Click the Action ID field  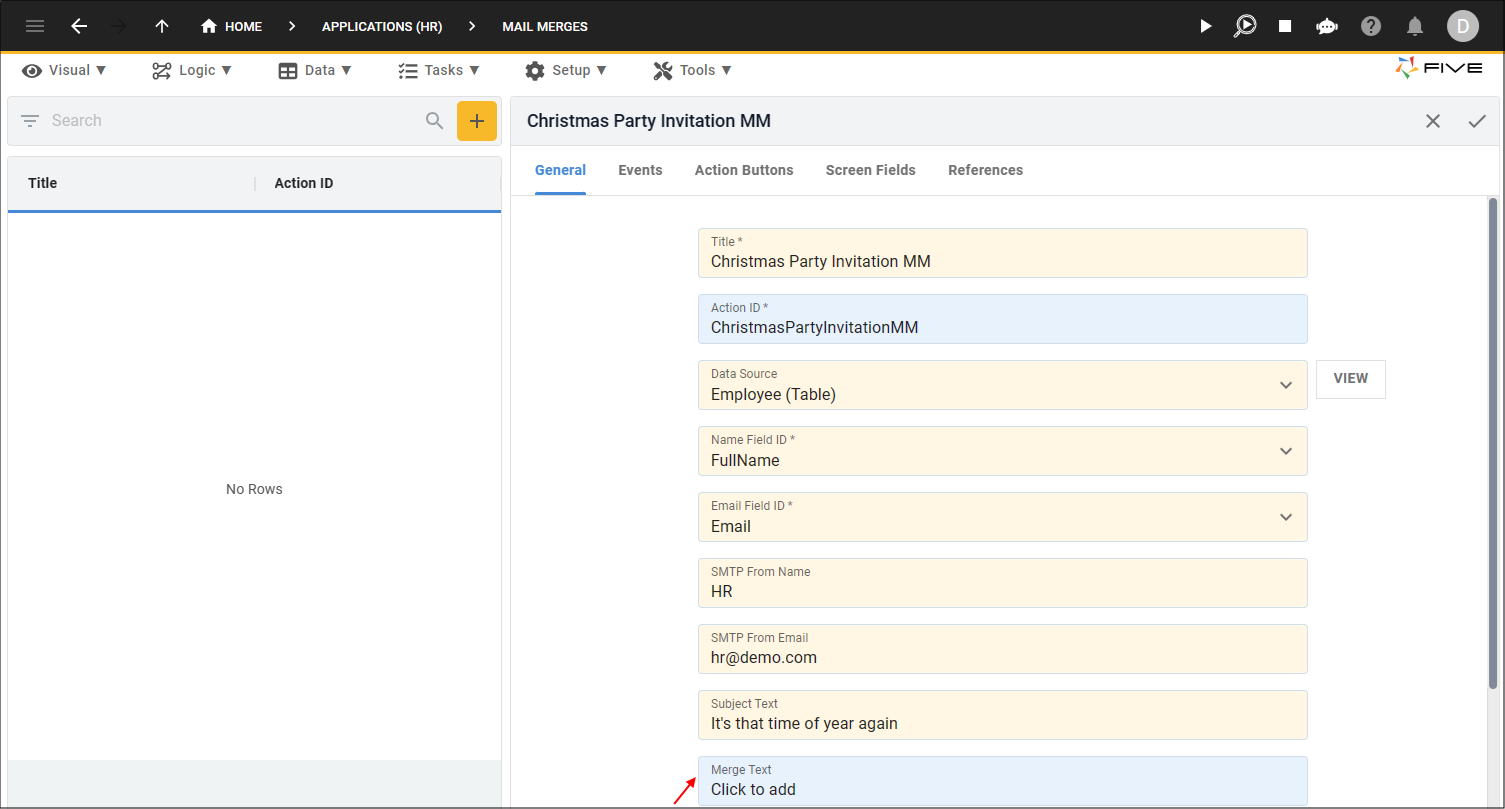coord(1002,319)
